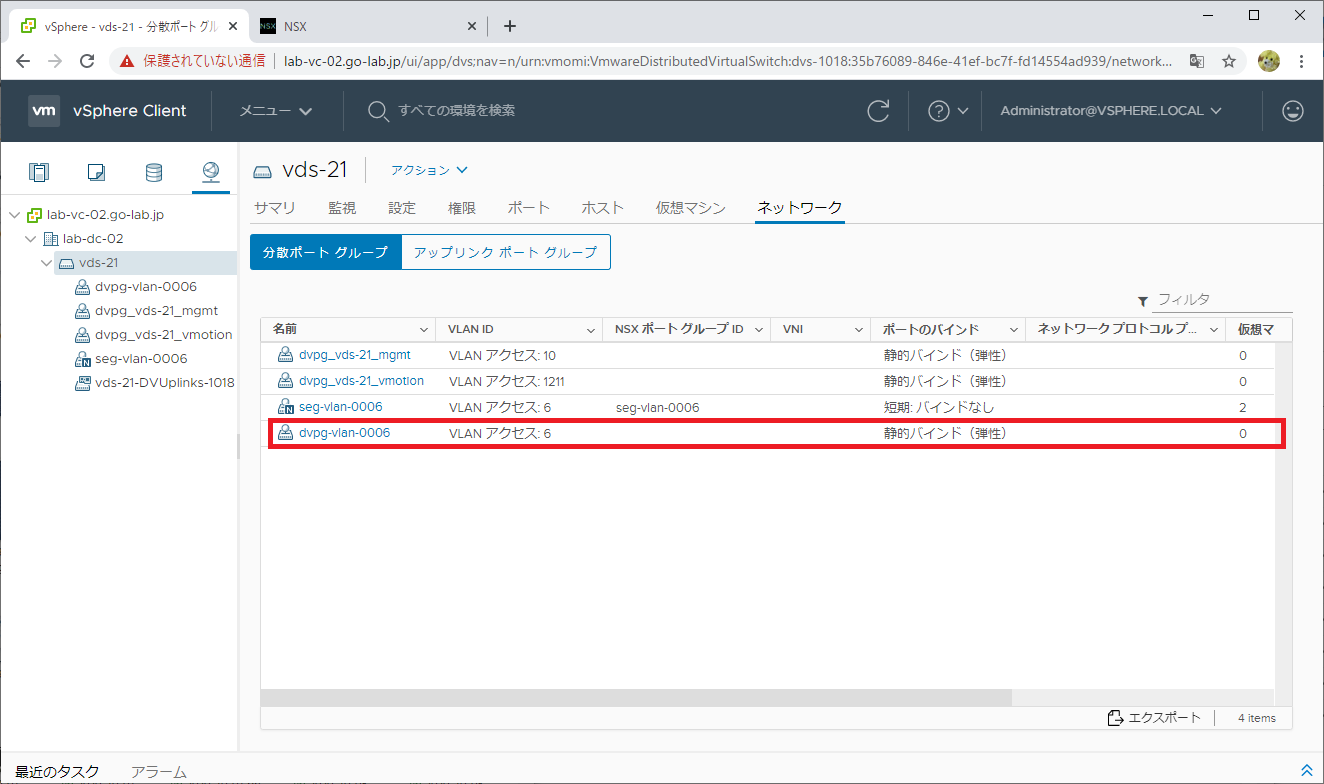This screenshot has width=1324, height=784.
Task: Bookmark this page with star icon
Action: pos(1229,61)
